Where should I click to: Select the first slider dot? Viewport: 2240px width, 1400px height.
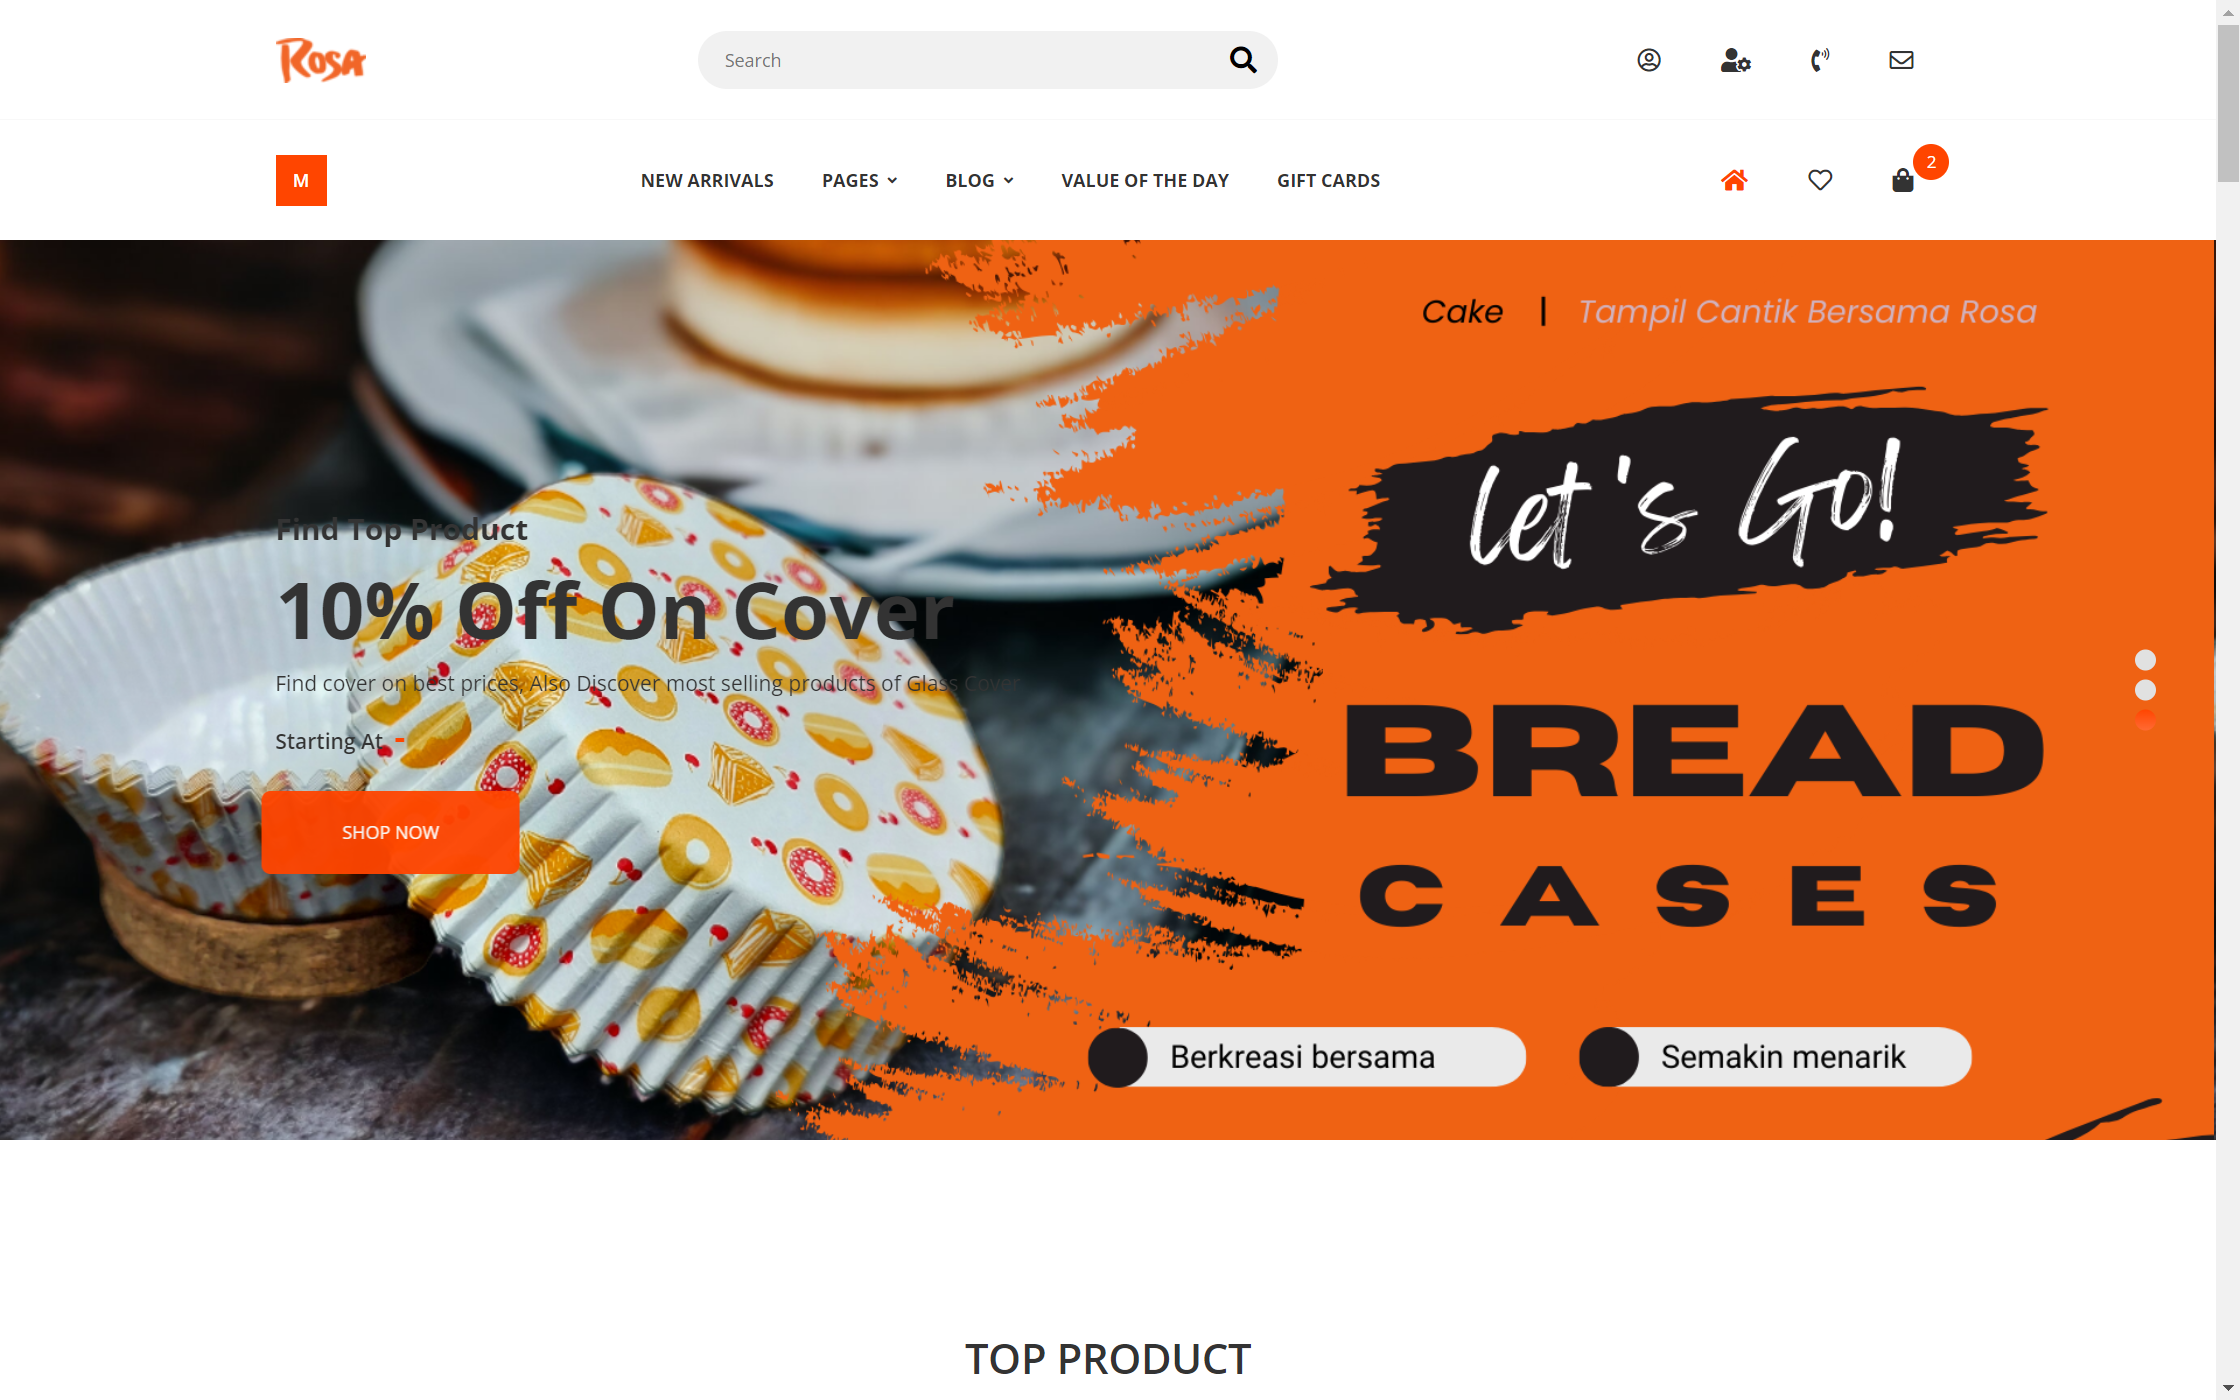coord(2145,660)
